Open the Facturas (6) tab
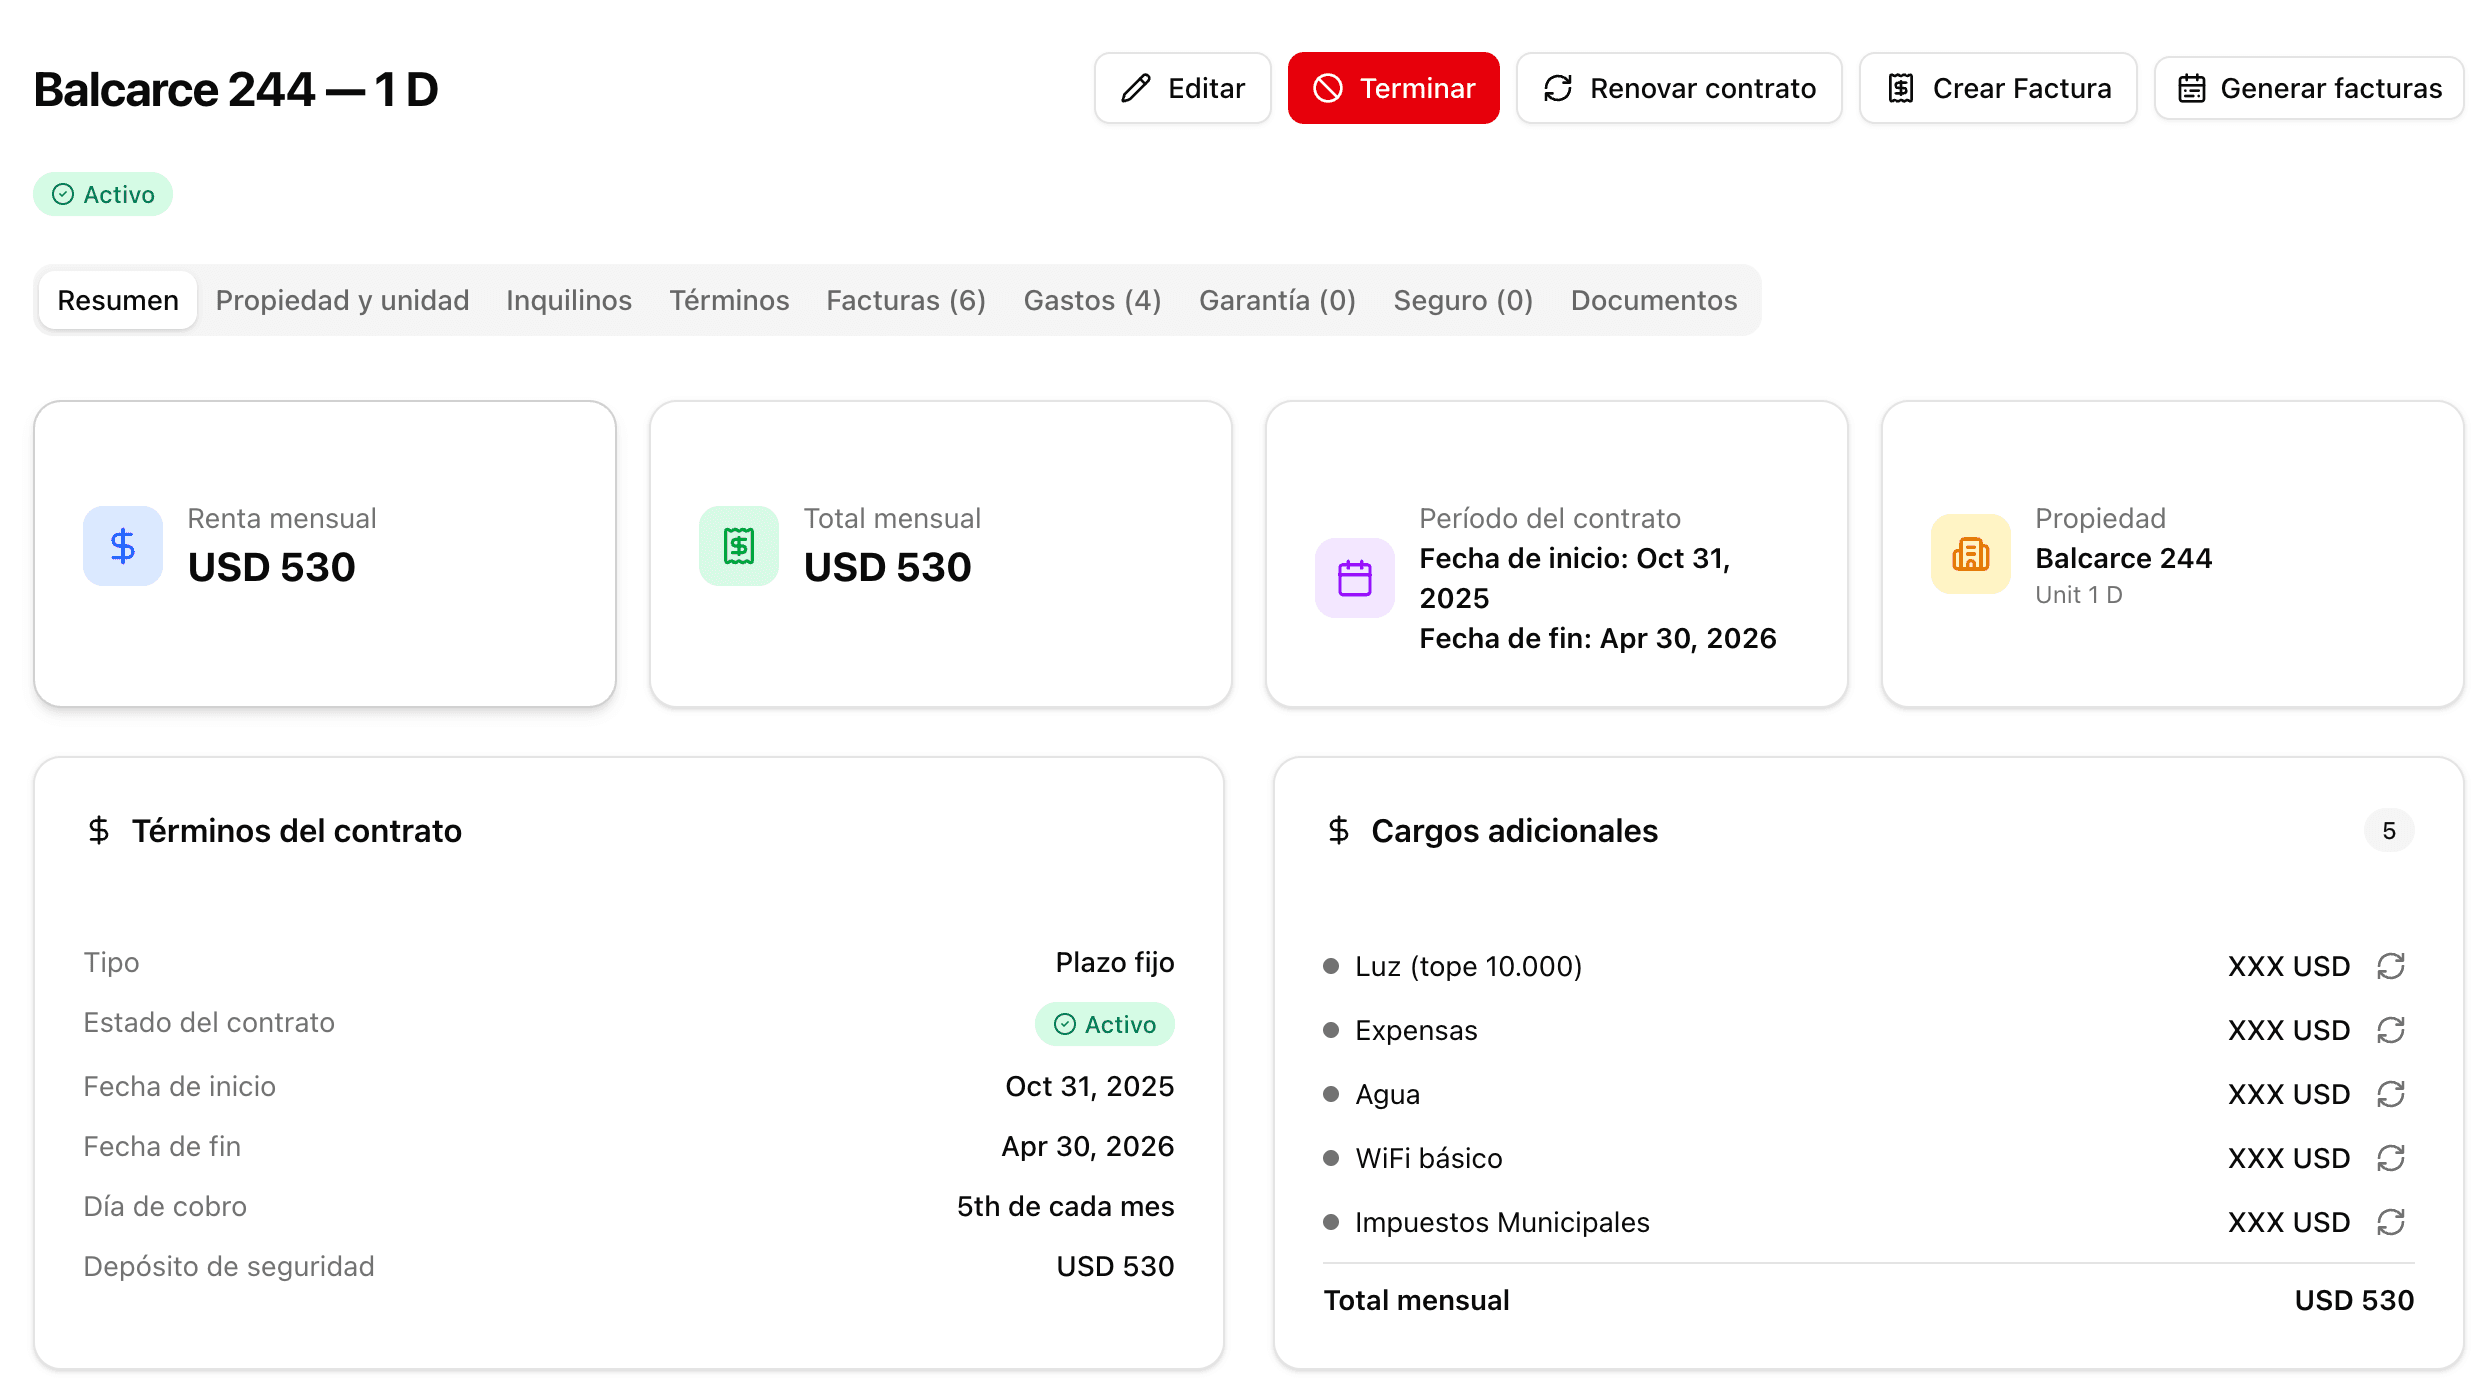2478x1398 pixels. point(906,300)
